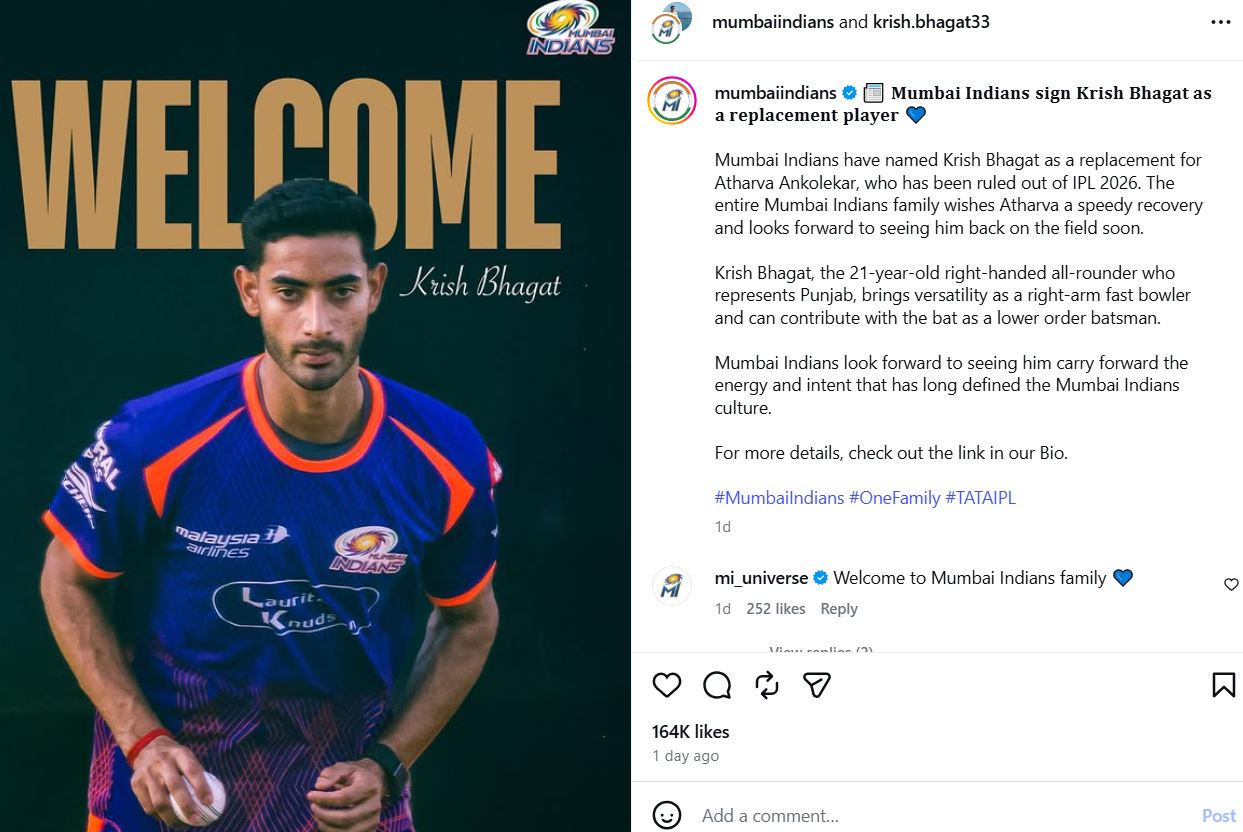Like the post with the heart icon

(x=667, y=685)
